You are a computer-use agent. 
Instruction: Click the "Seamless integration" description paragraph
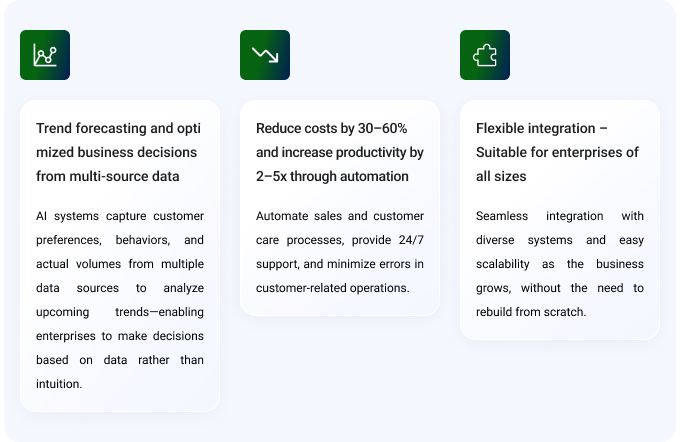coord(559,264)
